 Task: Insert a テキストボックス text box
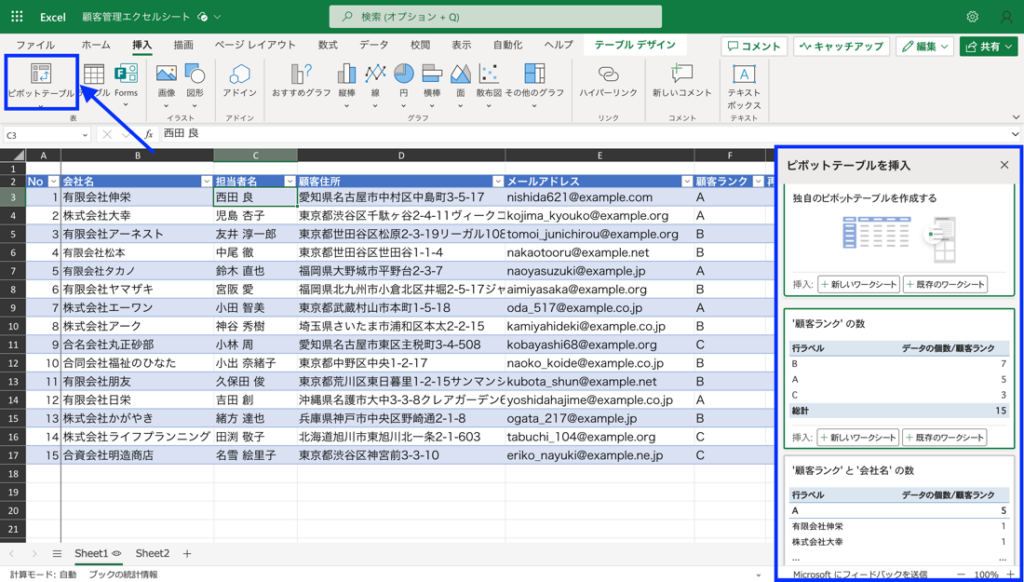[744, 74]
